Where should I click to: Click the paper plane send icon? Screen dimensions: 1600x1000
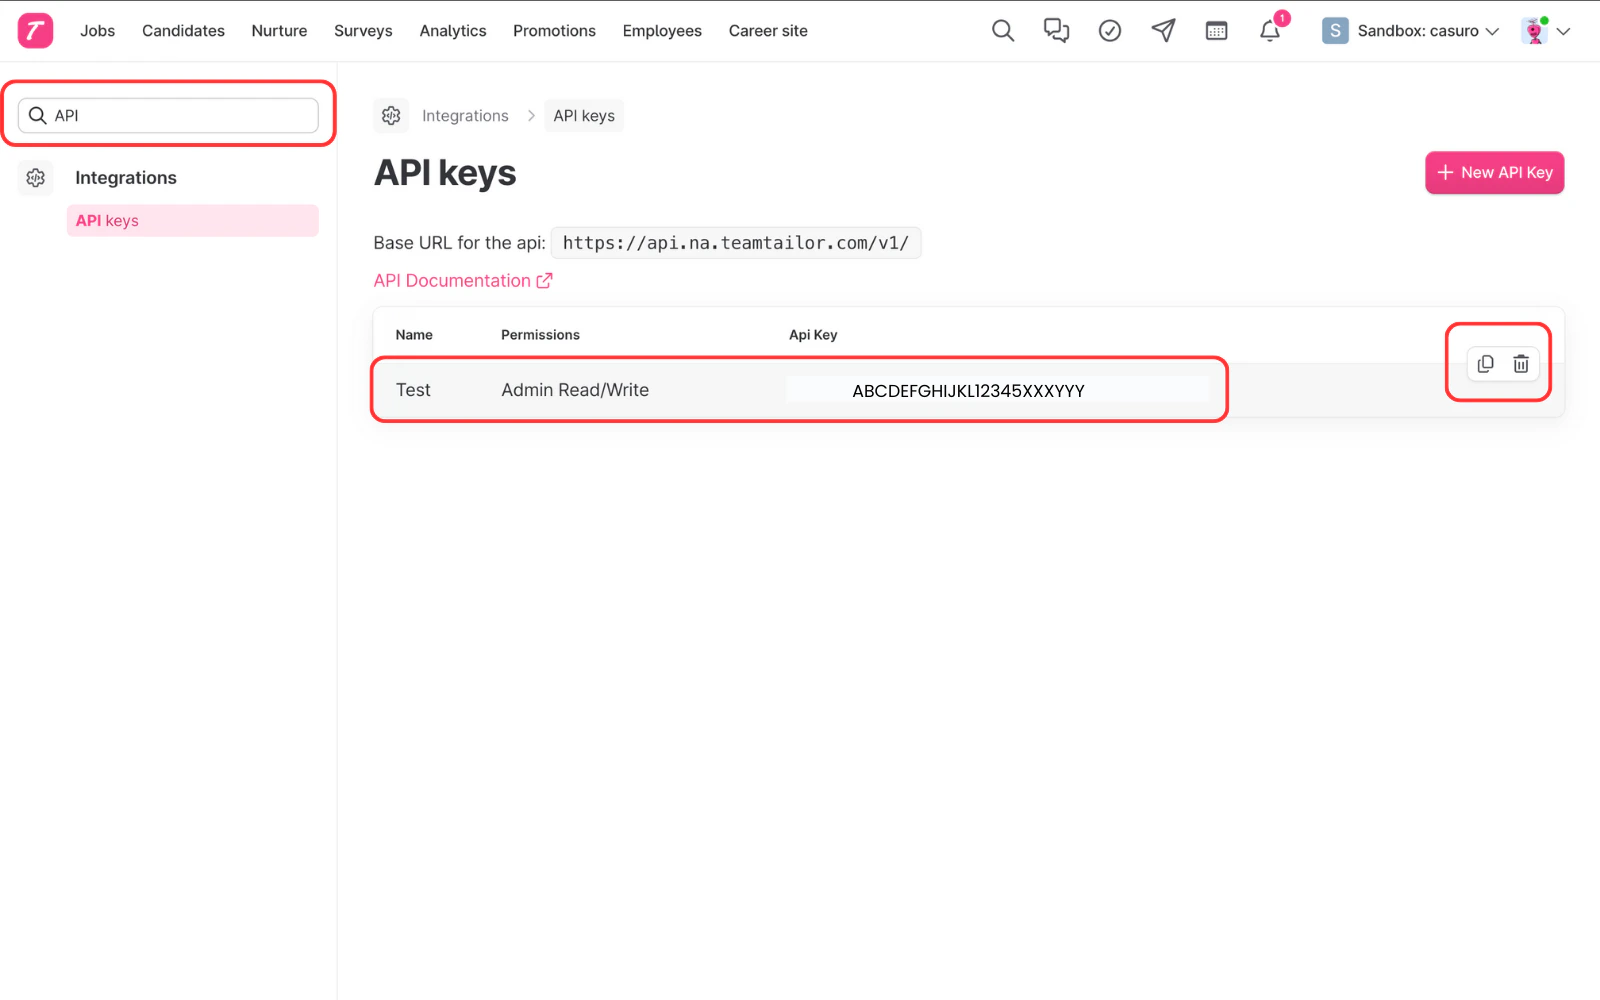pyautogui.click(x=1163, y=31)
